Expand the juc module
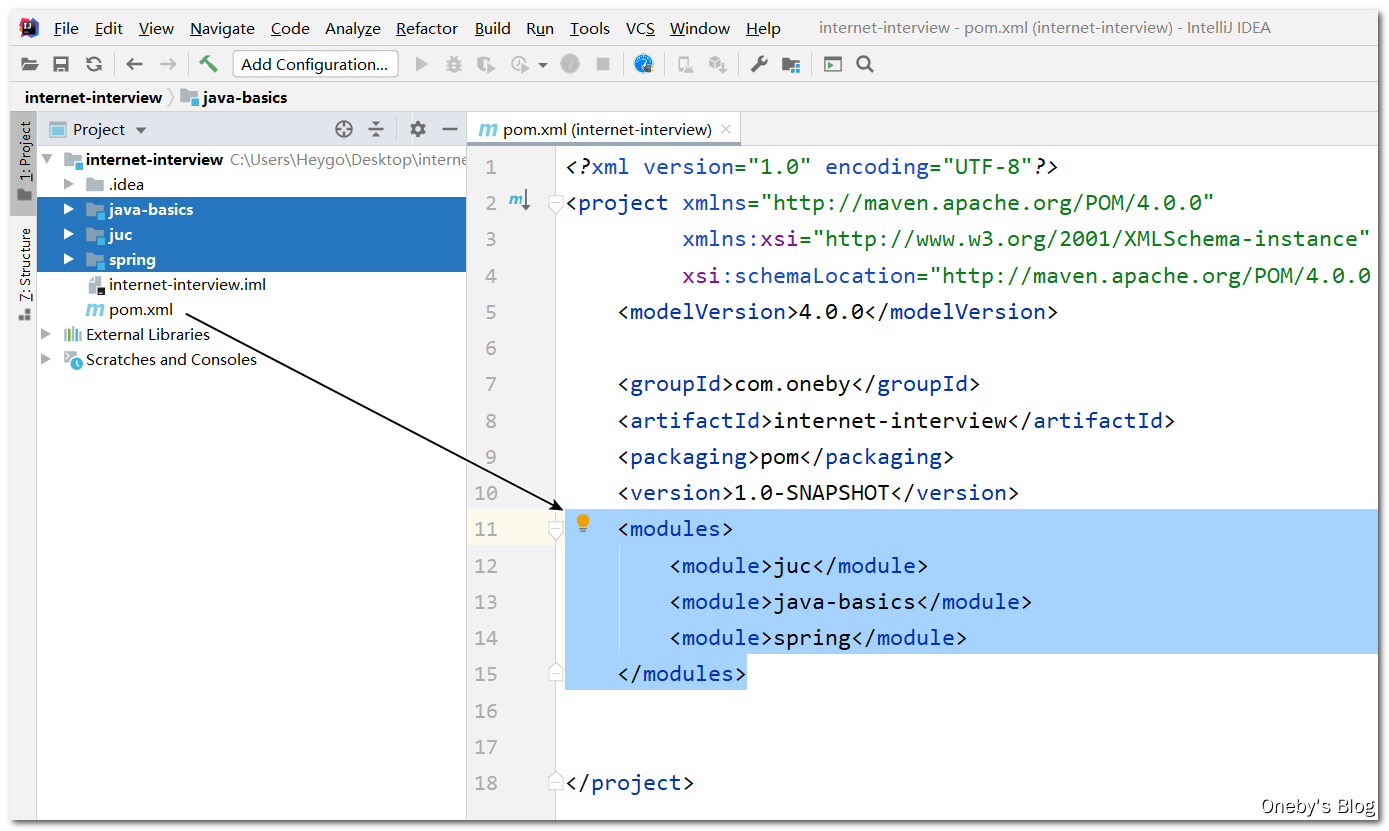Viewport: 1389px width, 831px height. (x=69, y=234)
